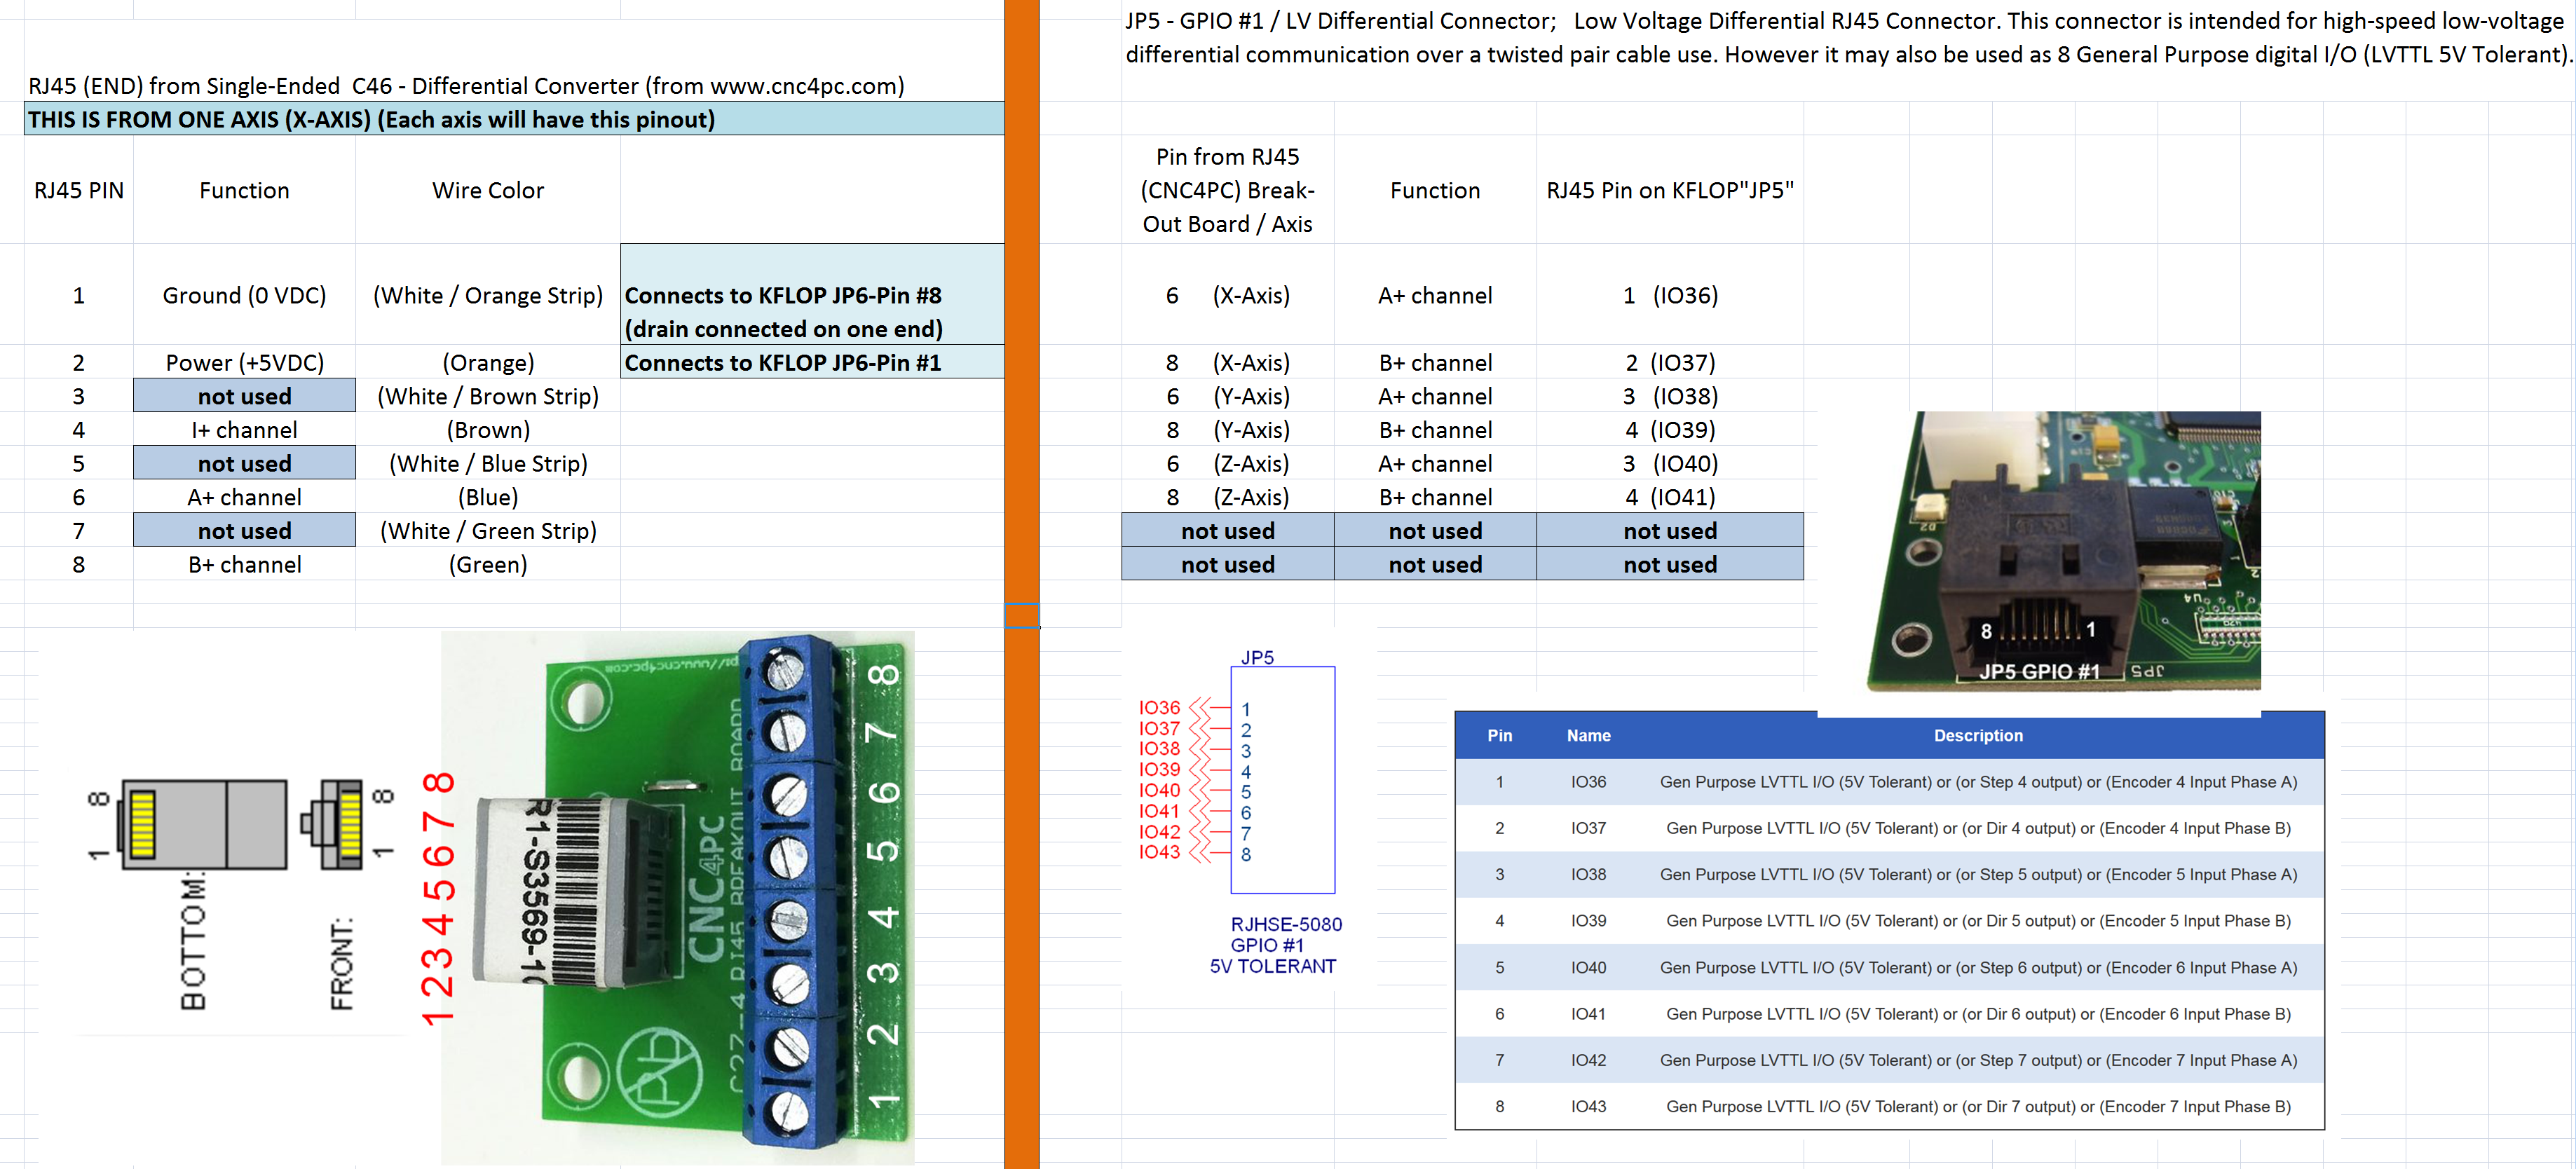Select the '2 (IO37)' KFLOP pin cell

1670,362
